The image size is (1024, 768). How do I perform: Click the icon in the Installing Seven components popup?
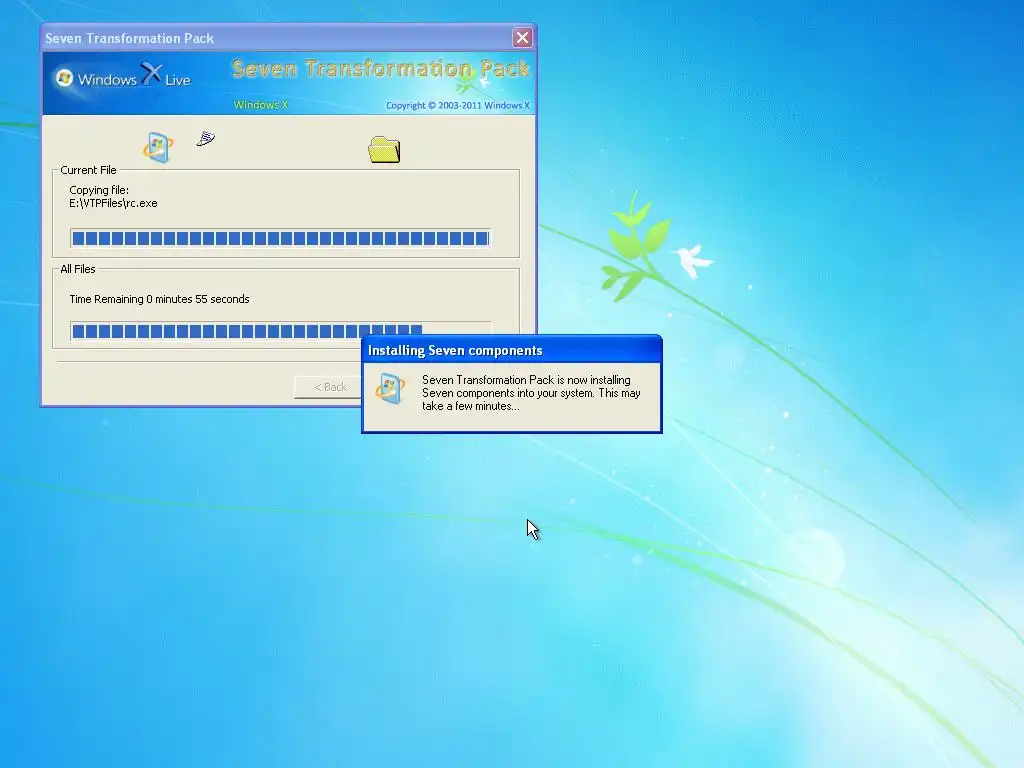(x=390, y=389)
